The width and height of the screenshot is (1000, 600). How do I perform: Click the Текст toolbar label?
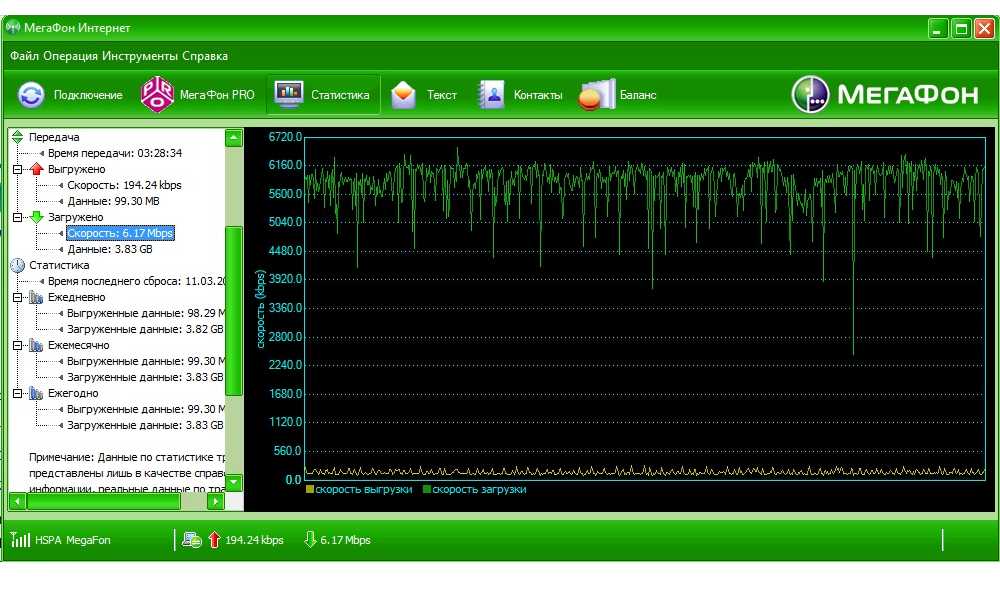point(441,95)
